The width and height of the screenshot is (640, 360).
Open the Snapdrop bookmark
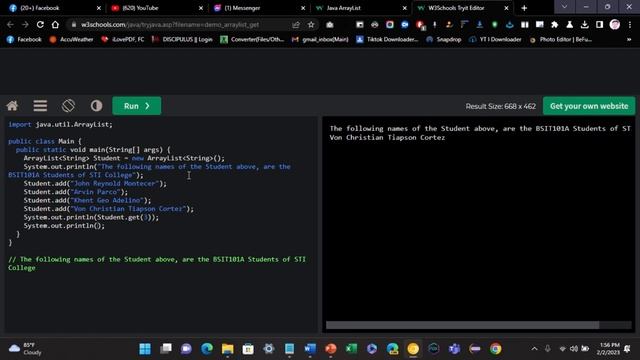443,40
